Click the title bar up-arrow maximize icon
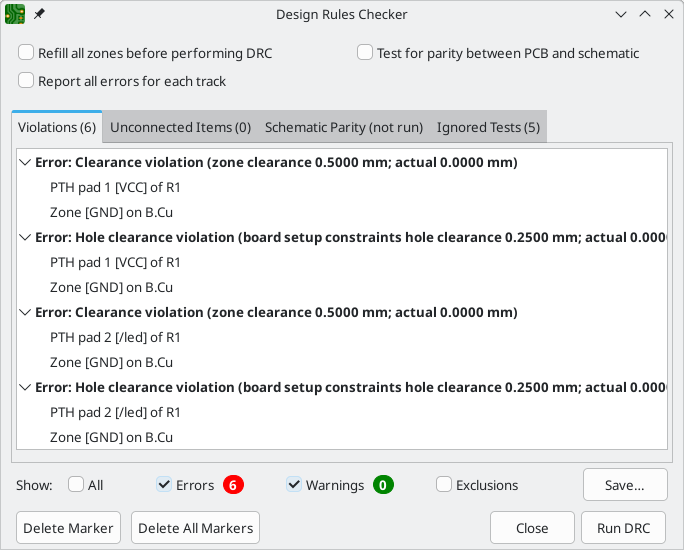The width and height of the screenshot is (684, 550). [645, 14]
